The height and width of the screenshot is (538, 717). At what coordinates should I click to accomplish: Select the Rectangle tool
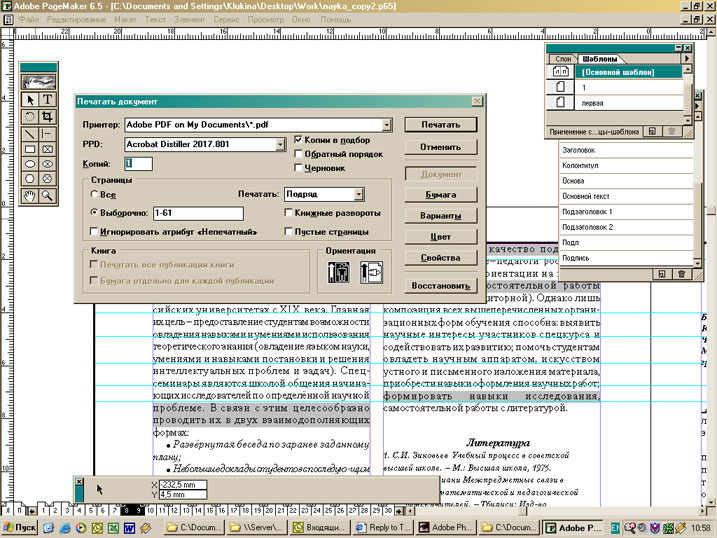[30, 149]
